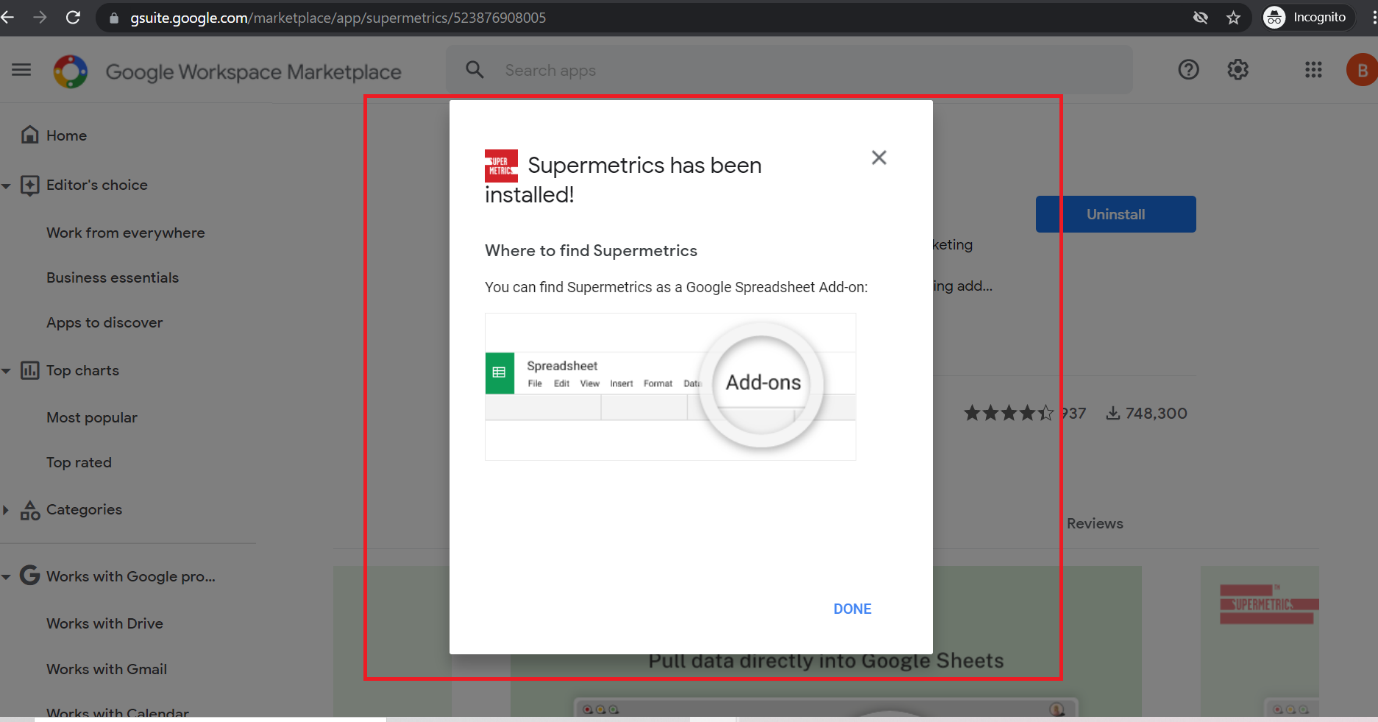Go to Home in sidebar
1378x722 pixels.
tap(66, 135)
